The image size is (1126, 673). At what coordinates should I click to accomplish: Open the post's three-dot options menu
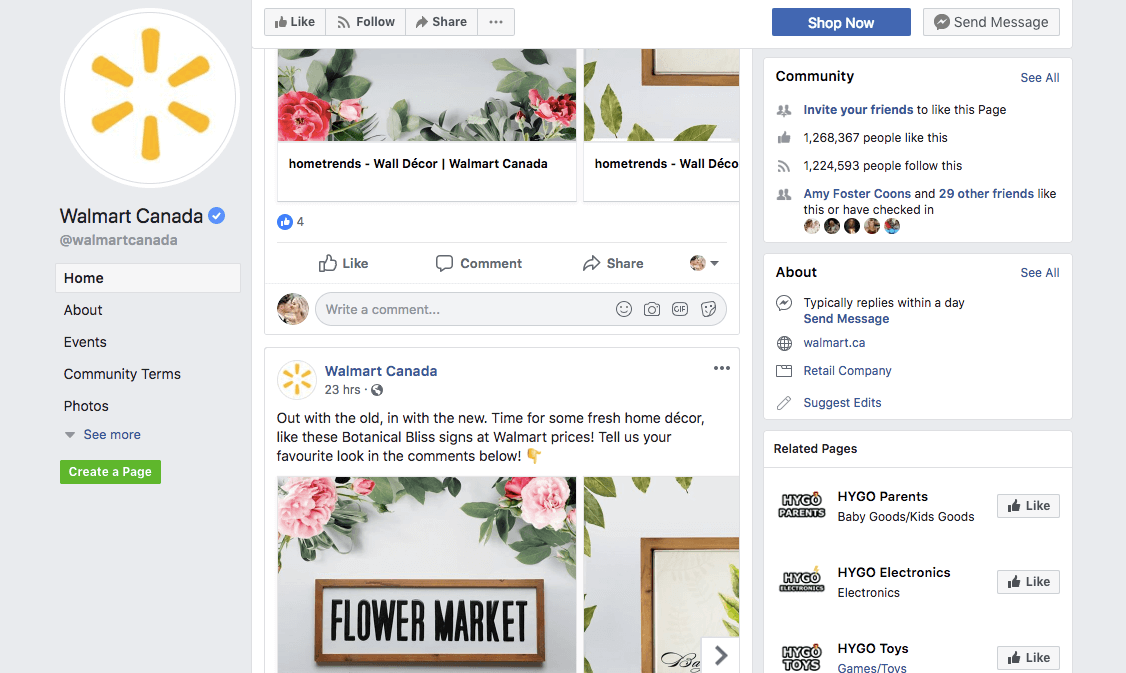click(722, 369)
